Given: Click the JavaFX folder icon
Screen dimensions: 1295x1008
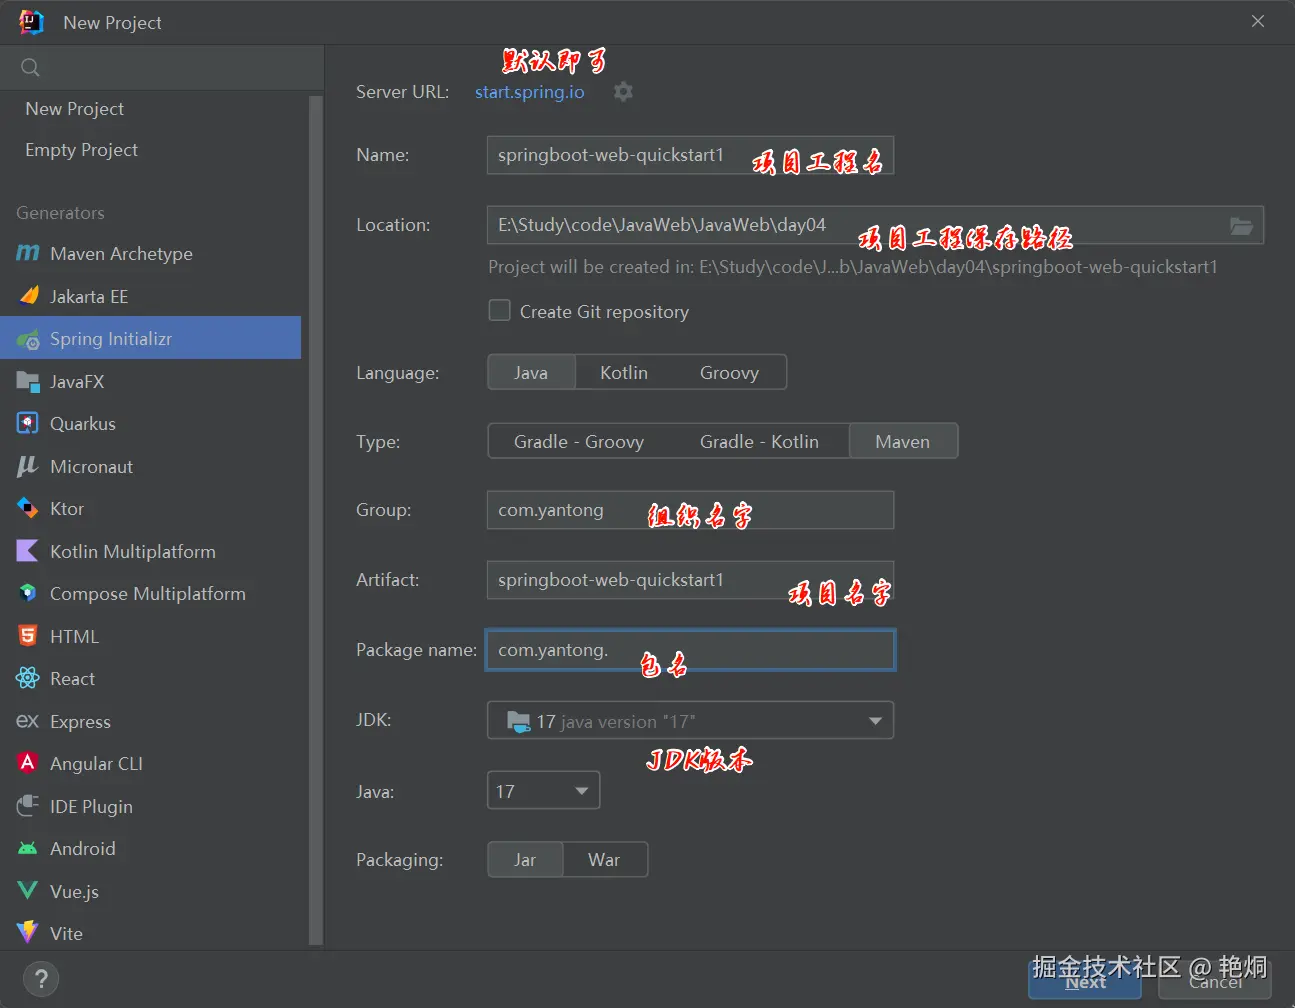Looking at the screenshot, I should pyautogui.click(x=28, y=381).
